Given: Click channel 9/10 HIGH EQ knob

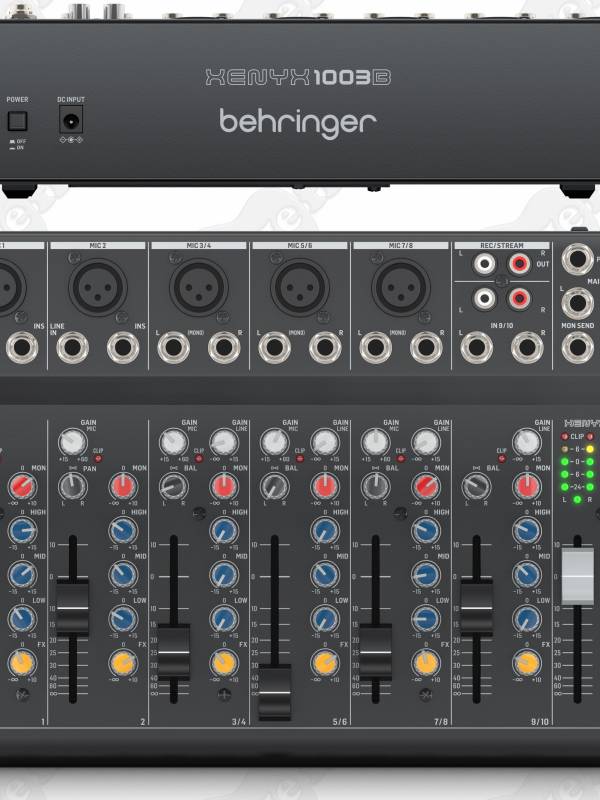Looking at the screenshot, I should tap(527, 531).
